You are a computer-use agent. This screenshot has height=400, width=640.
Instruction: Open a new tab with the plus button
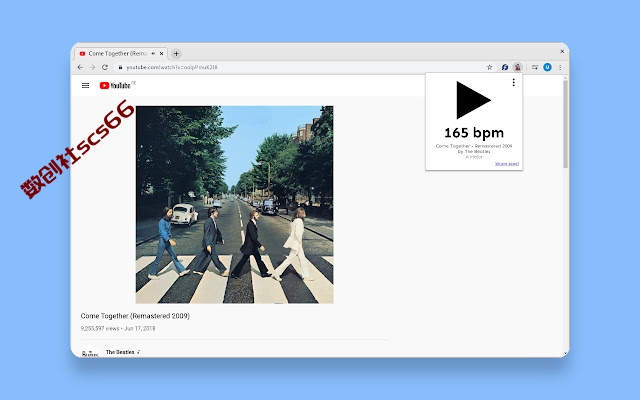click(x=176, y=53)
